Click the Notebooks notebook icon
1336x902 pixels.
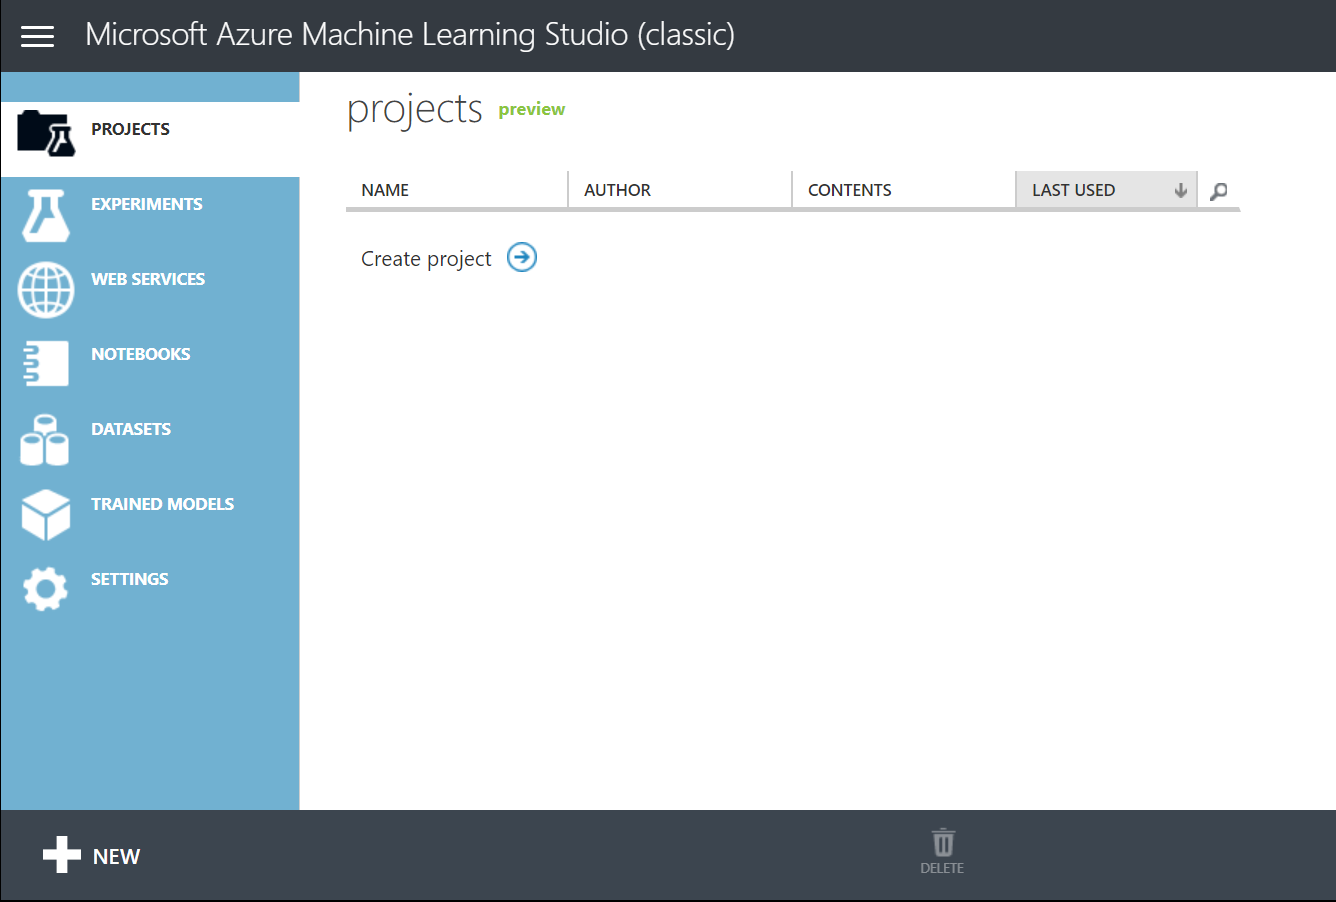tap(46, 363)
